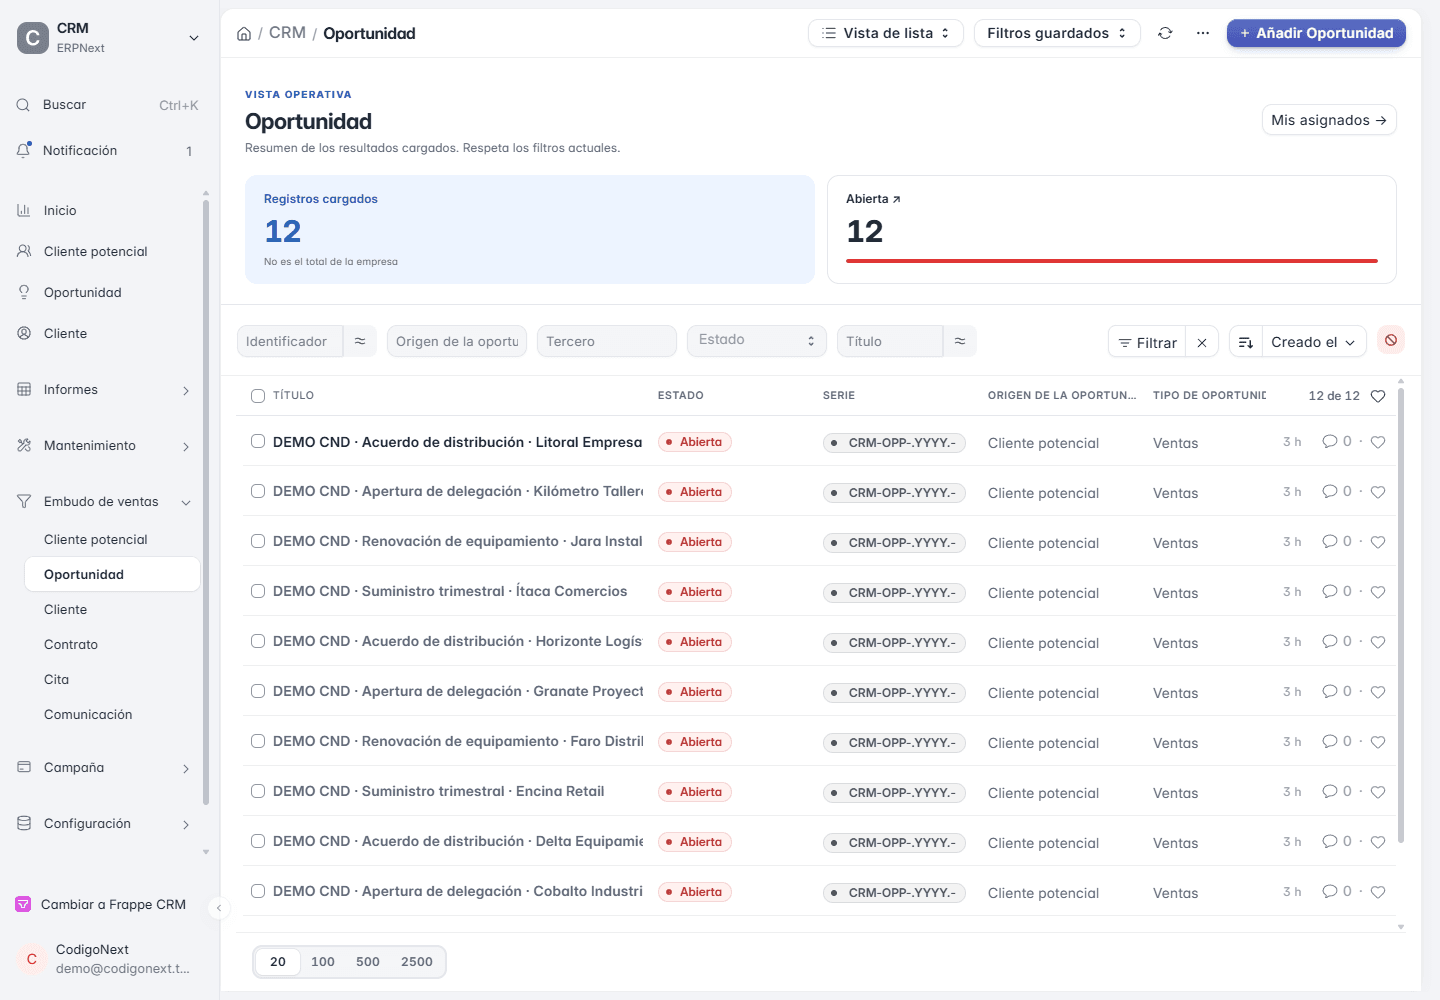1440x1000 pixels.
Task: Open the Creado el sort dropdown
Action: [x=1314, y=343]
